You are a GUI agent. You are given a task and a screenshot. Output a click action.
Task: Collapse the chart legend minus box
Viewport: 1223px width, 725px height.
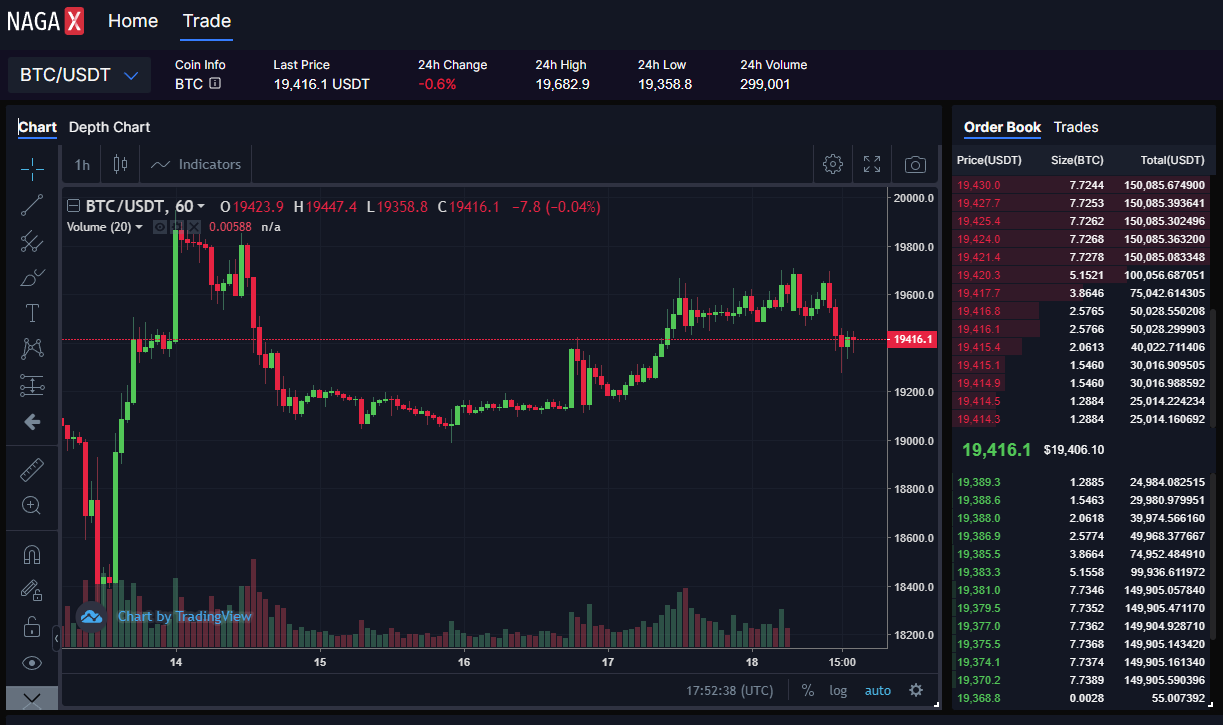click(73, 207)
